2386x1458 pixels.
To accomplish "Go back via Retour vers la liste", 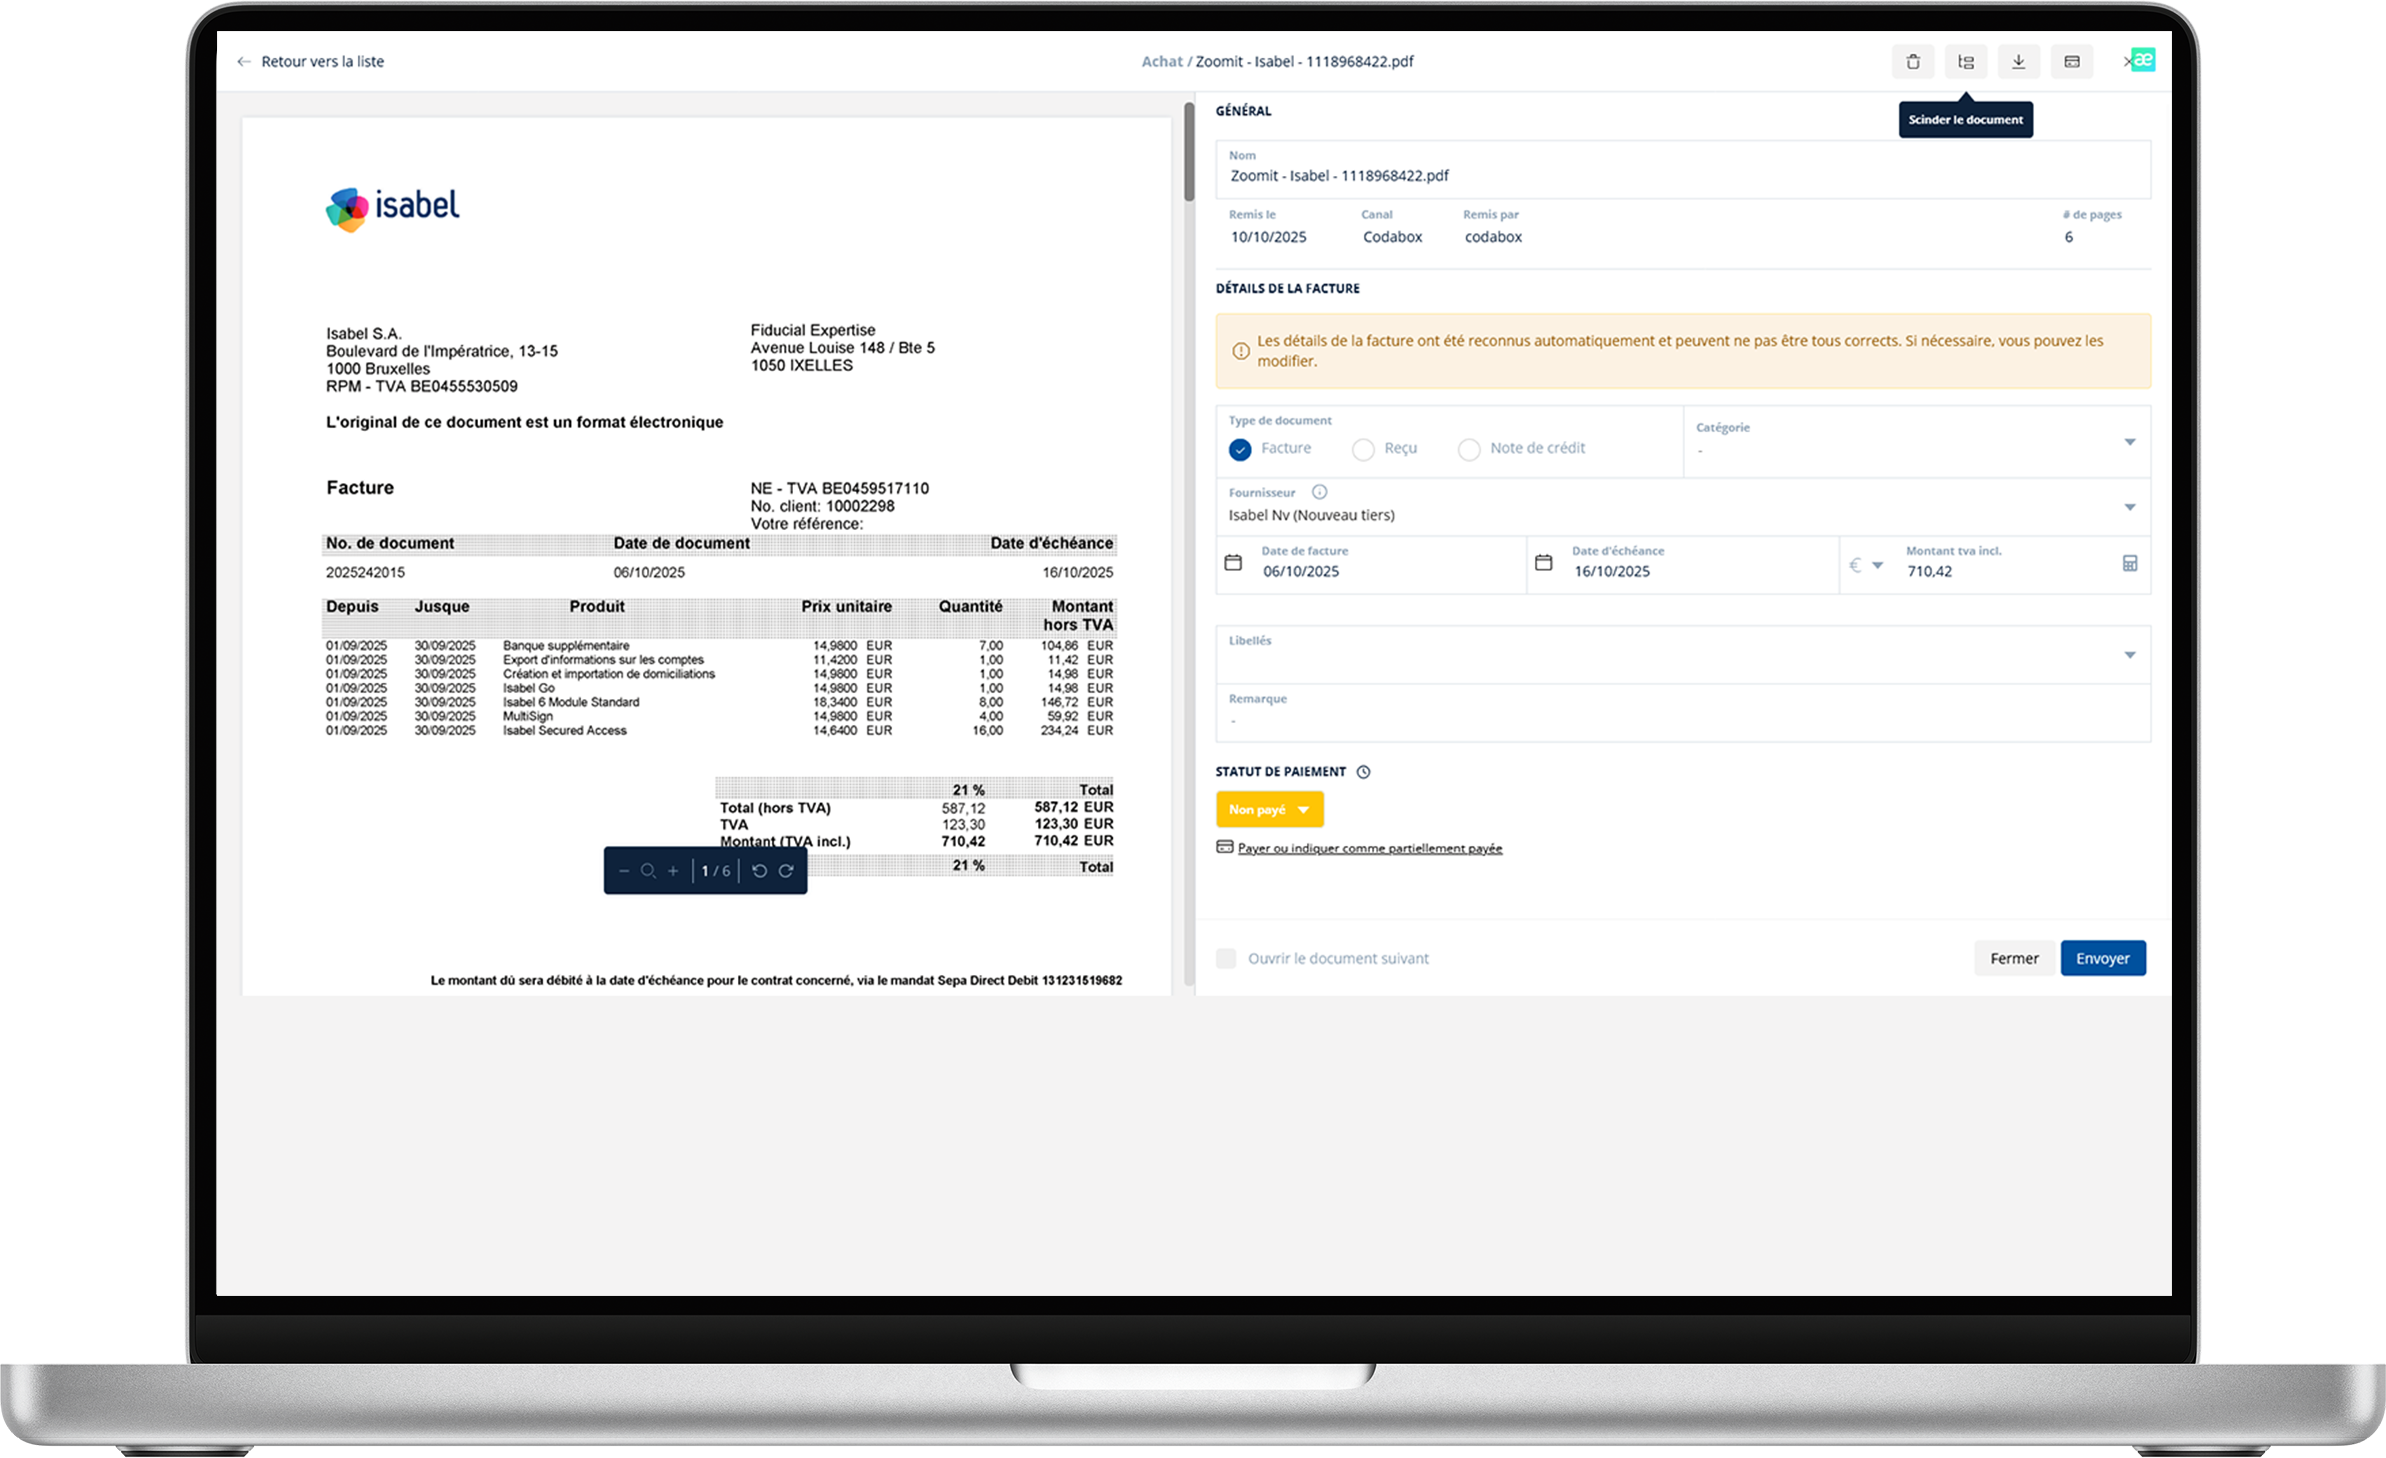I will tap(323, 62).
